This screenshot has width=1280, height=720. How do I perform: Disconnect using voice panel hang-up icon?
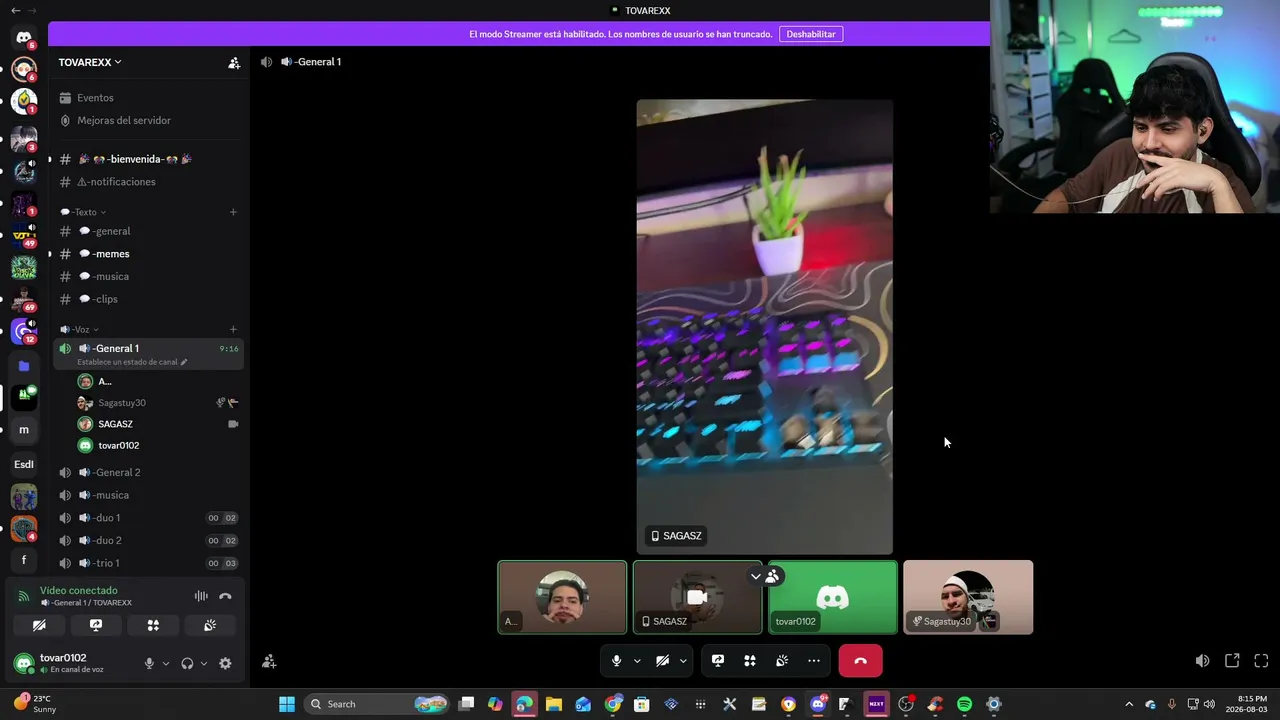(225, 596)
